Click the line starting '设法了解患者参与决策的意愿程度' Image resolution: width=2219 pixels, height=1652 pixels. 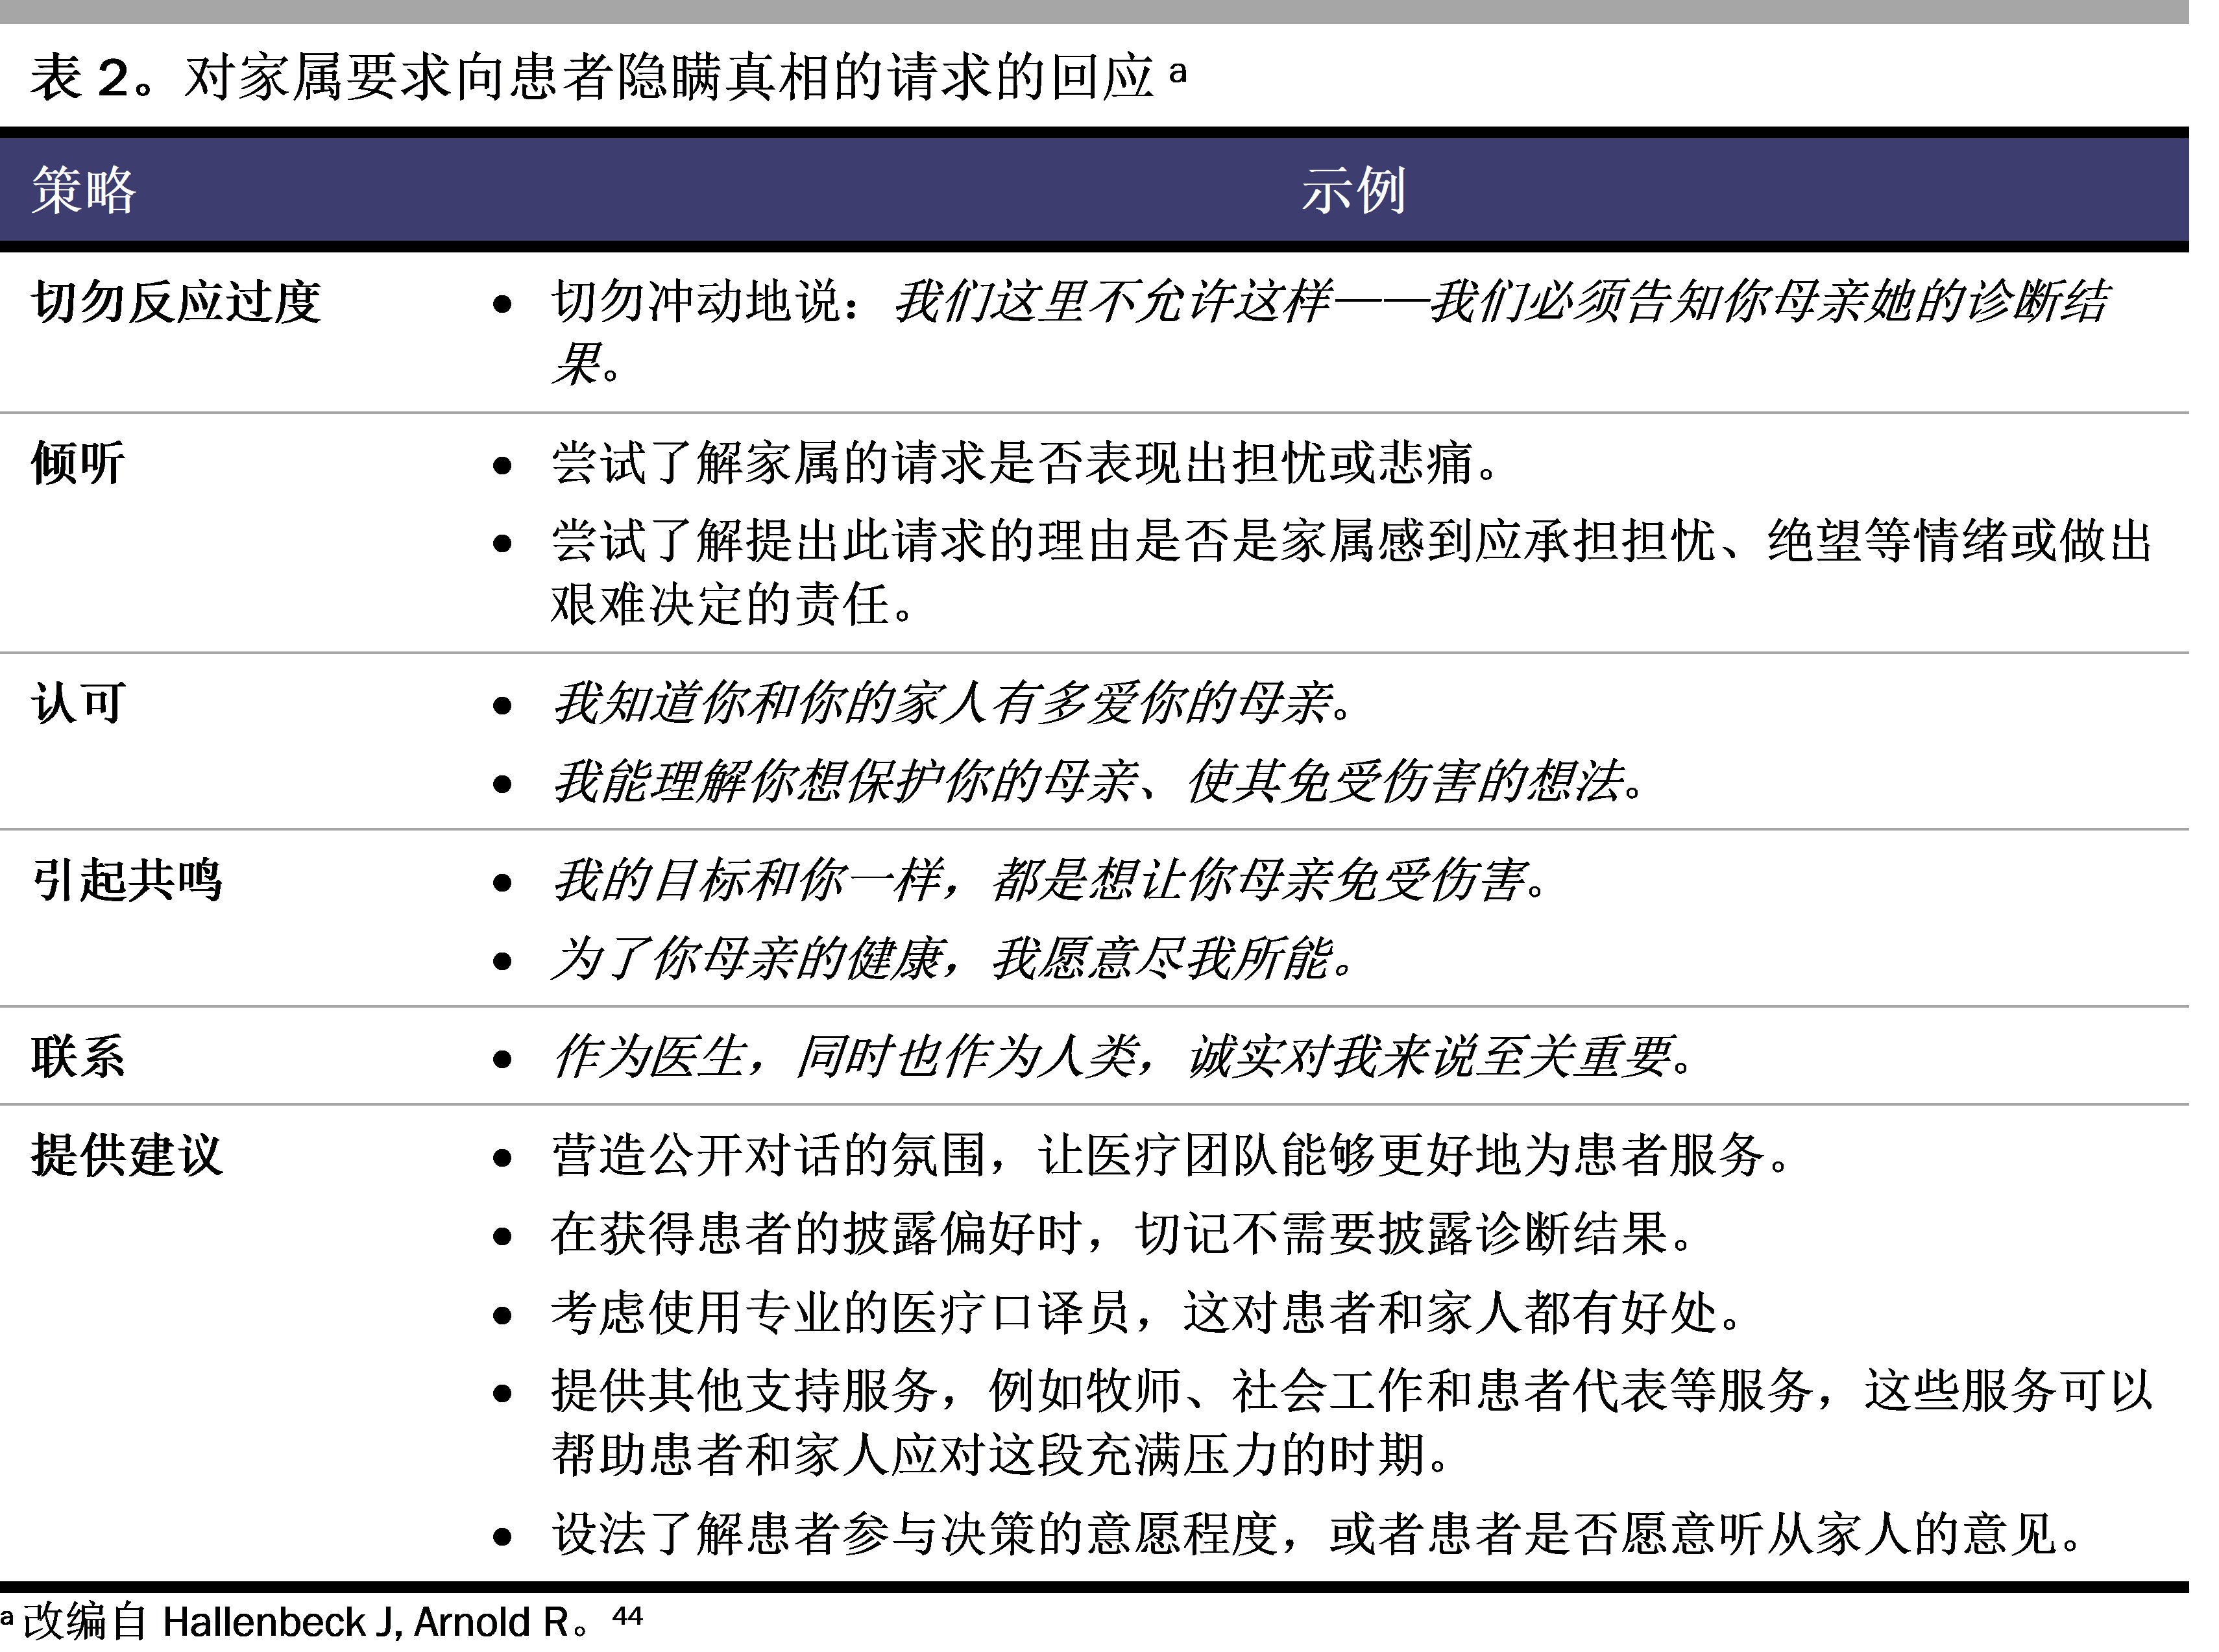pyautogui.click(x=1318, y=1533)
